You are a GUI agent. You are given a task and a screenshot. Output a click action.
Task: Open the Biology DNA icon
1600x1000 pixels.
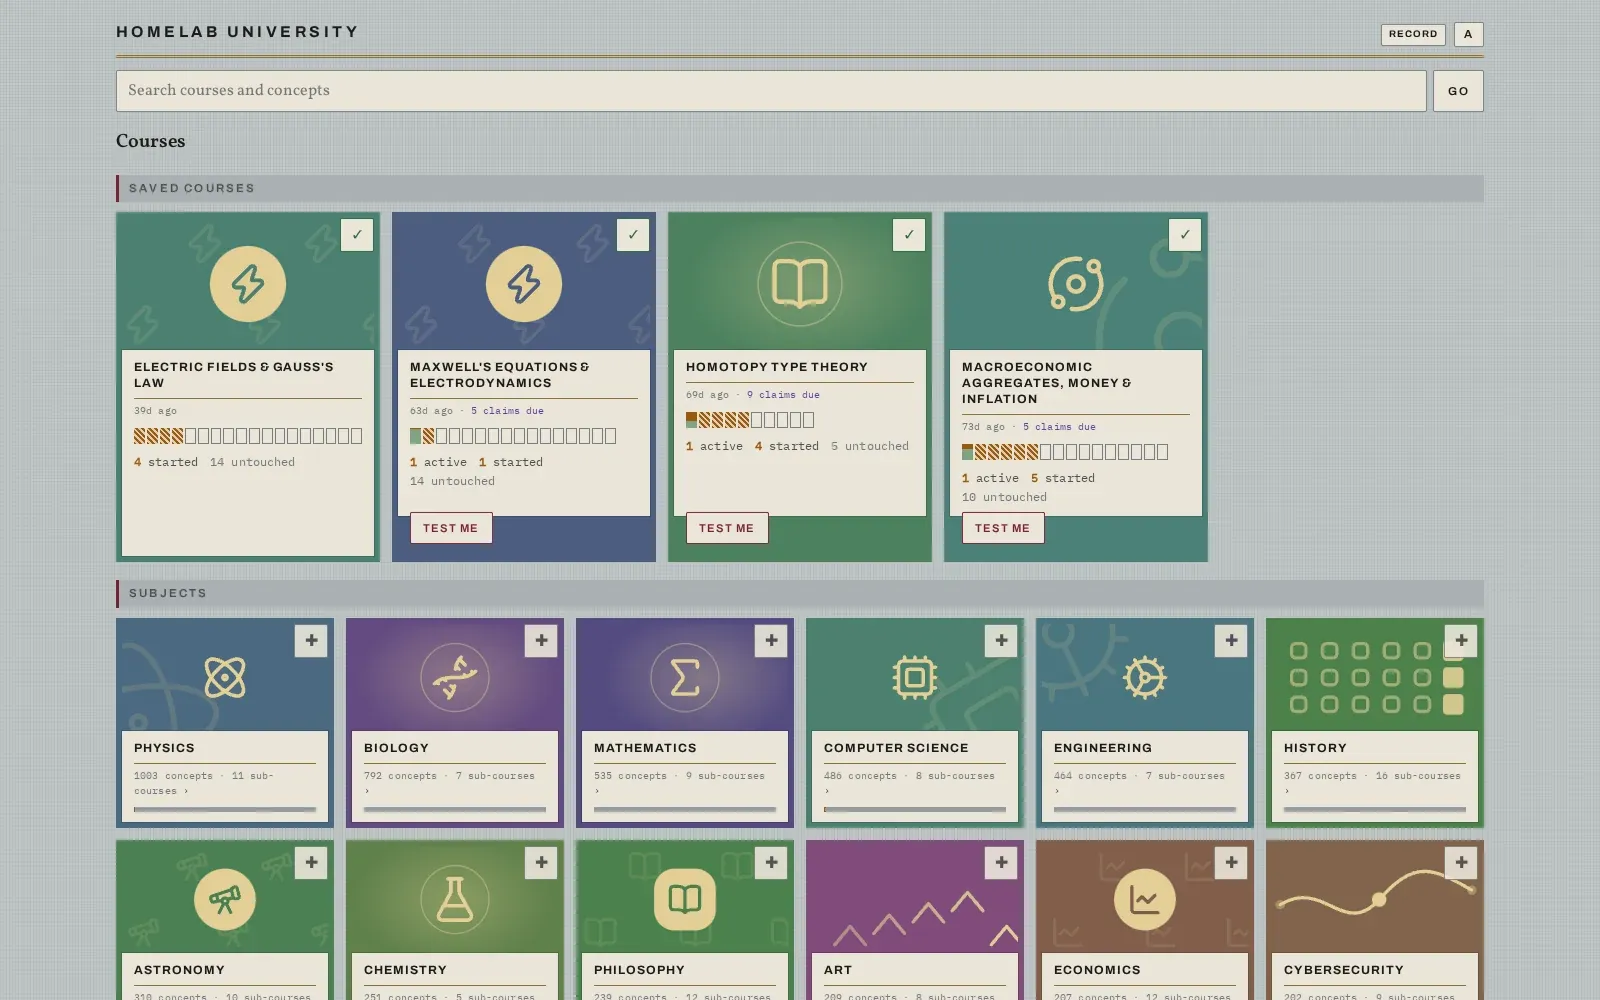tap(455, 678)
